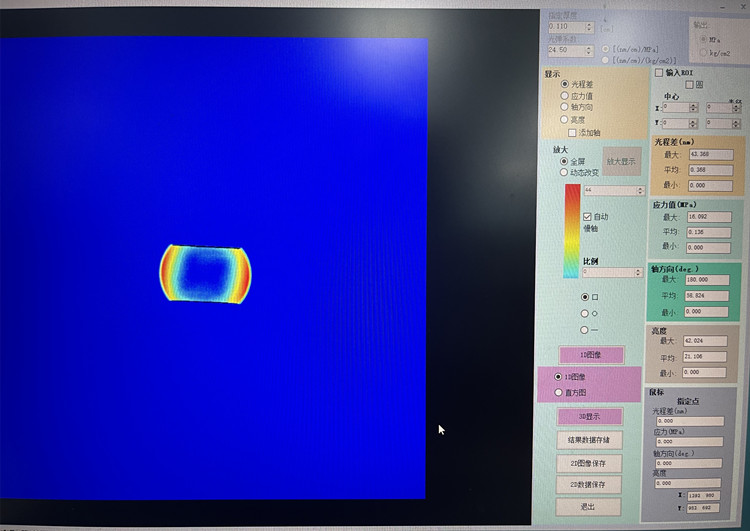Select the circle shape radio option
Image resolution: width=750 pixels, height=531 pixels.
[584, 313]
